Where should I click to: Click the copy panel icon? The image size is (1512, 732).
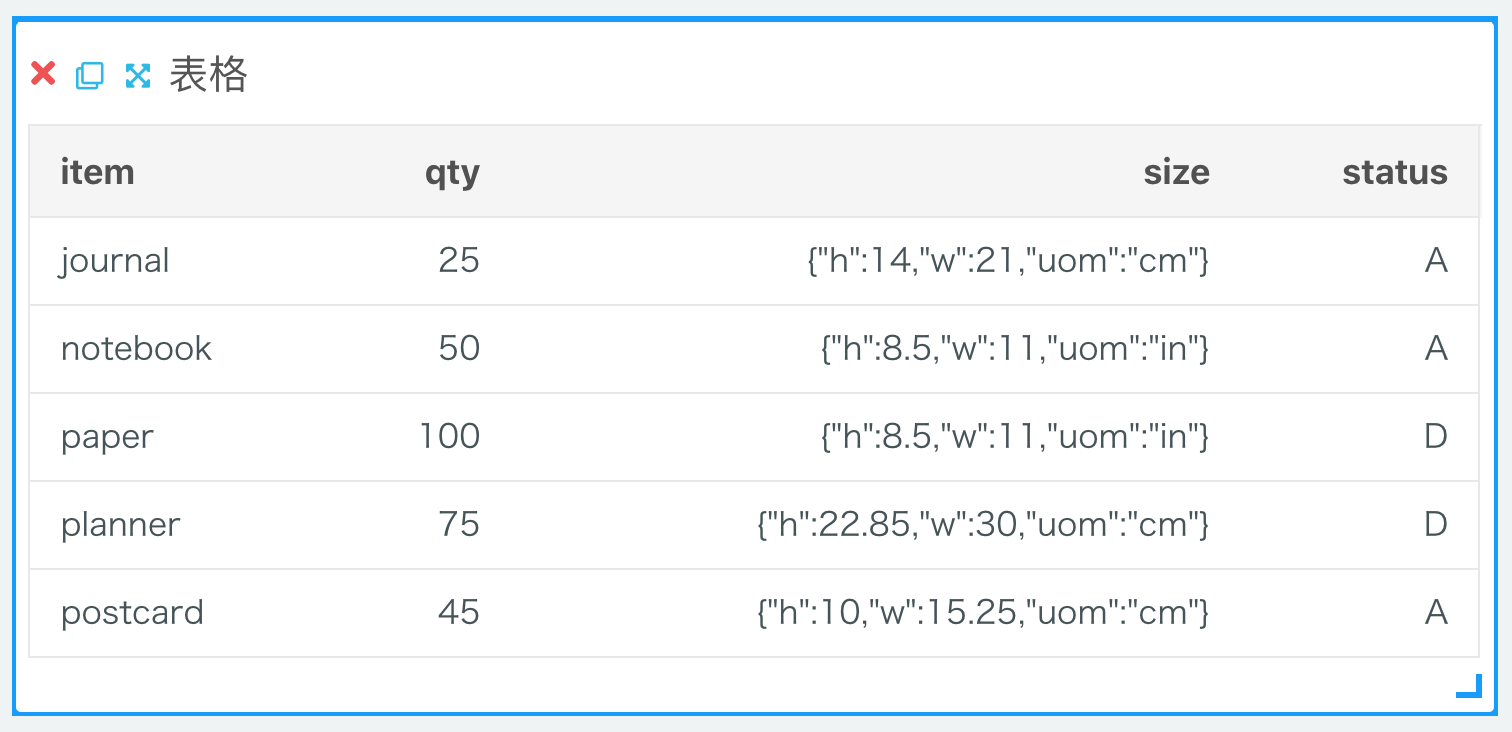[x=90, y=75]
